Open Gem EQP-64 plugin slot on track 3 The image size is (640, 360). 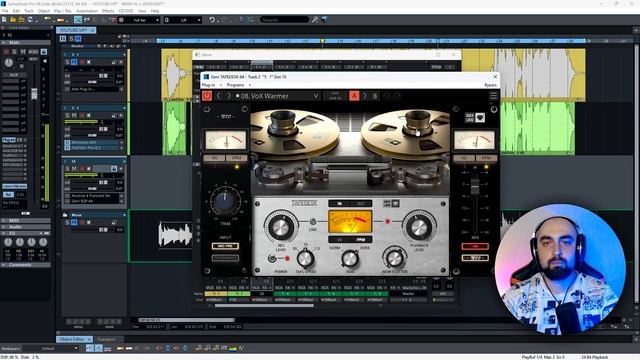(x=94, y=201)
